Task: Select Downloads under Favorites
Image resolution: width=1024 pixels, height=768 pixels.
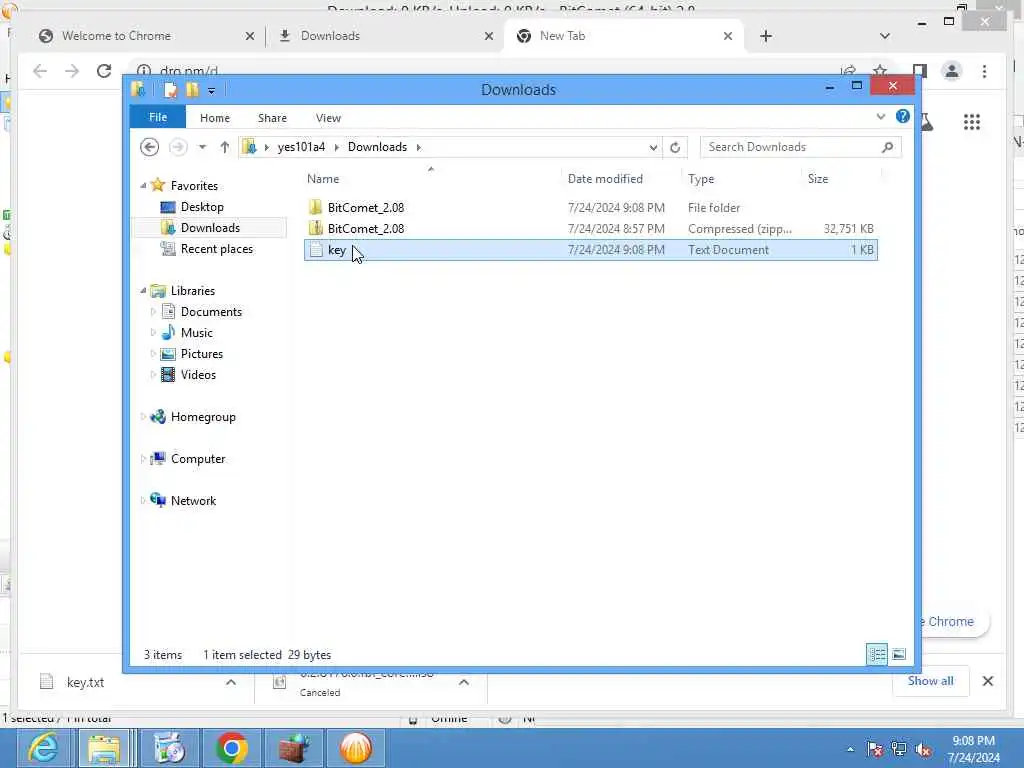Action: tap(210, 228)
